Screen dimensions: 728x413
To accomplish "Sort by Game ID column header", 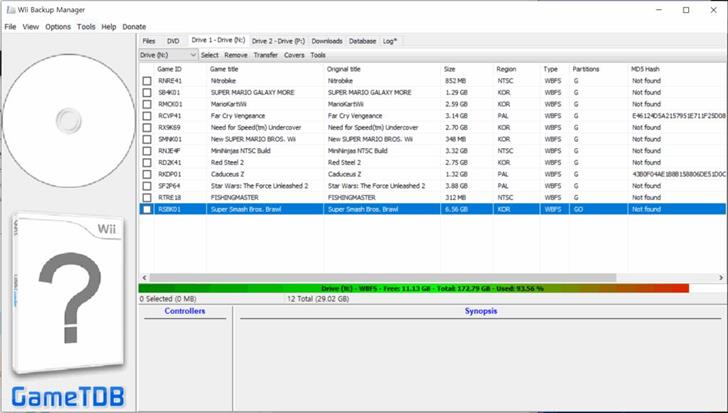I will coord(180,69).
